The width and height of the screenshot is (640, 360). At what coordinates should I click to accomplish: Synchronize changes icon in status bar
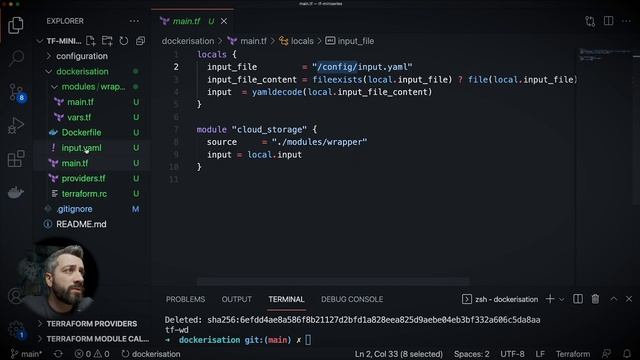point(58,354)
